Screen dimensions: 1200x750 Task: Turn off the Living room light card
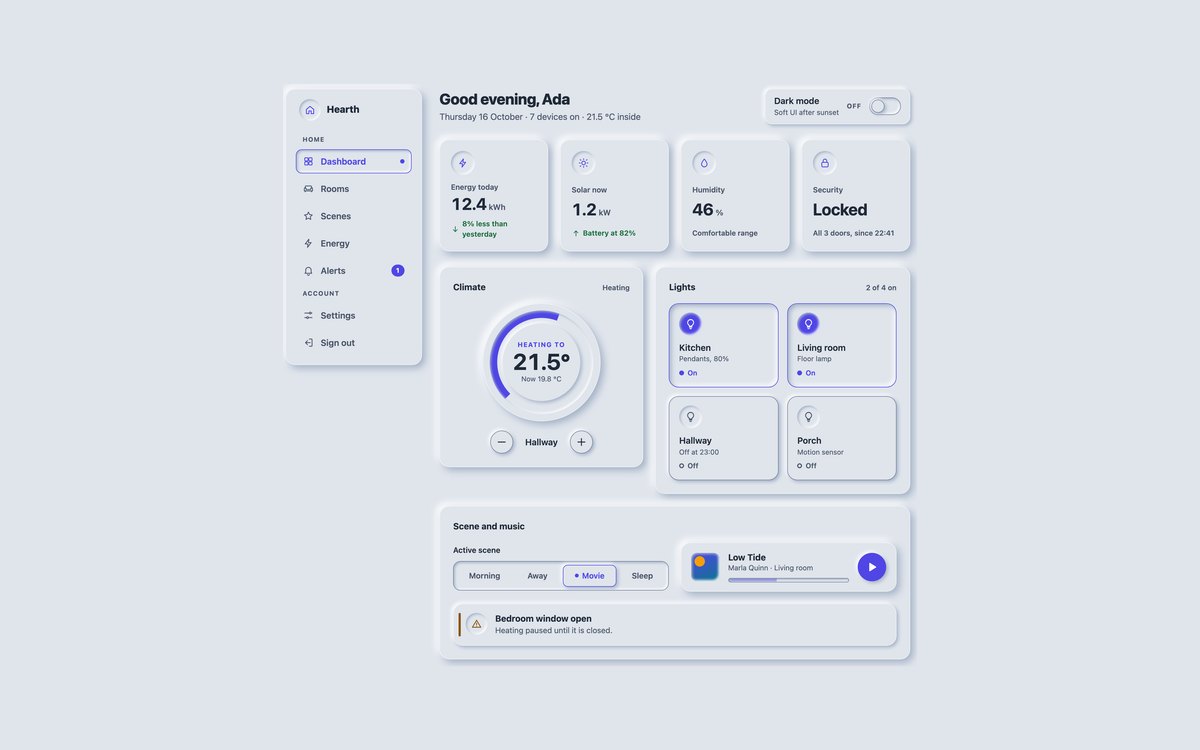pyautogui.click(x=842, y=345)
